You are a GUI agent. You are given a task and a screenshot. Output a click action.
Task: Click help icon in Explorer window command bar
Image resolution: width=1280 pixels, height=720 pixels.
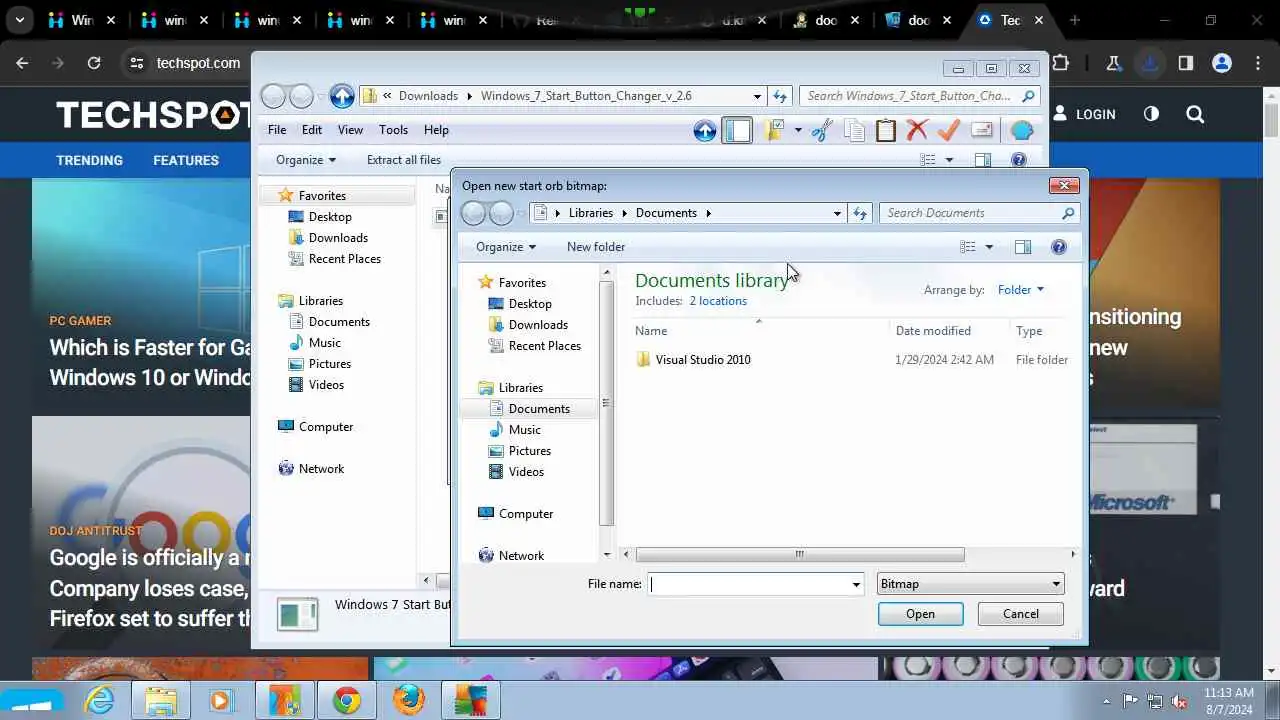(x=1019, y=160)
